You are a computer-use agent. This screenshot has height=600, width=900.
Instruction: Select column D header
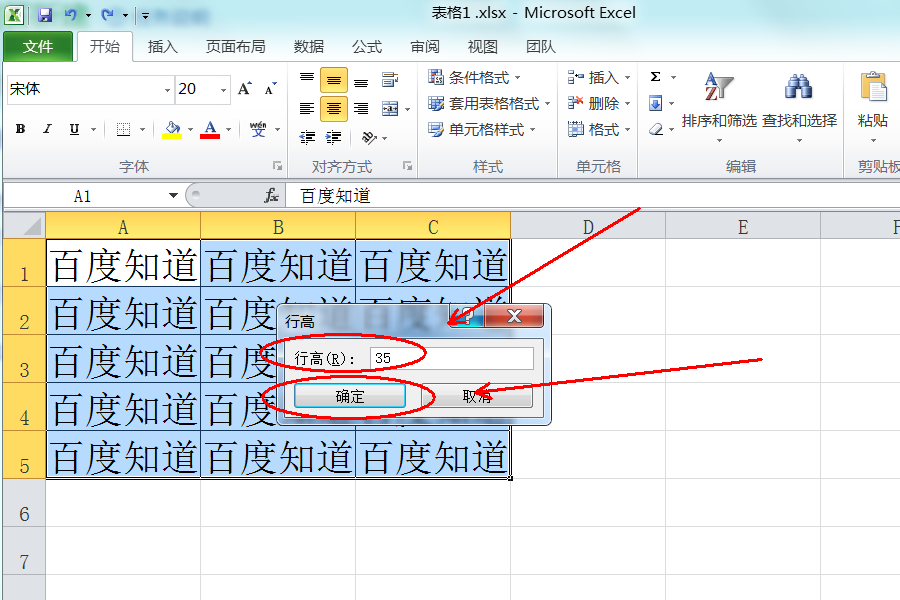click(588, 226)
